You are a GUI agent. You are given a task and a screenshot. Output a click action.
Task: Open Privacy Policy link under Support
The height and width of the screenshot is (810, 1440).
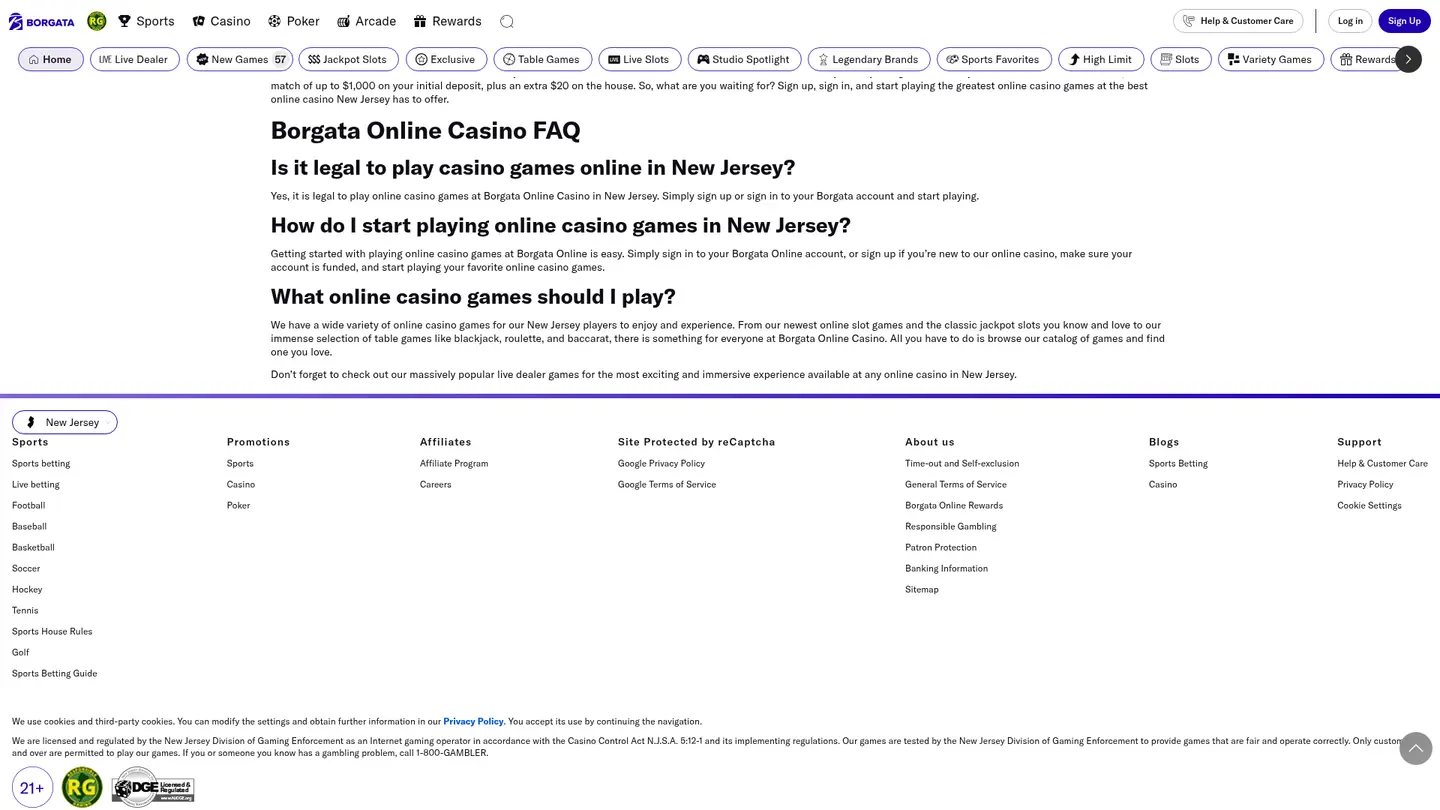coord(1365,484)
